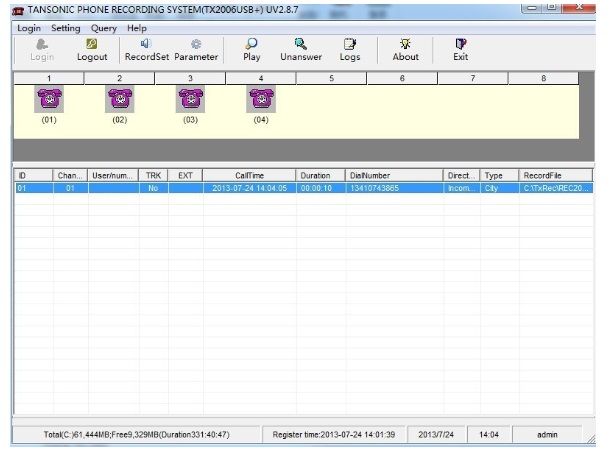Sort by the Duration column header
The width and height of the screenshot is (611, 454).
(x=320, y=175)
